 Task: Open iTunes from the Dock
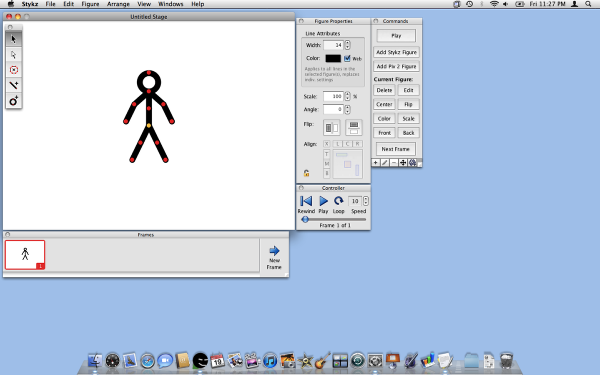pyautogui.click(x=270, y=361)
